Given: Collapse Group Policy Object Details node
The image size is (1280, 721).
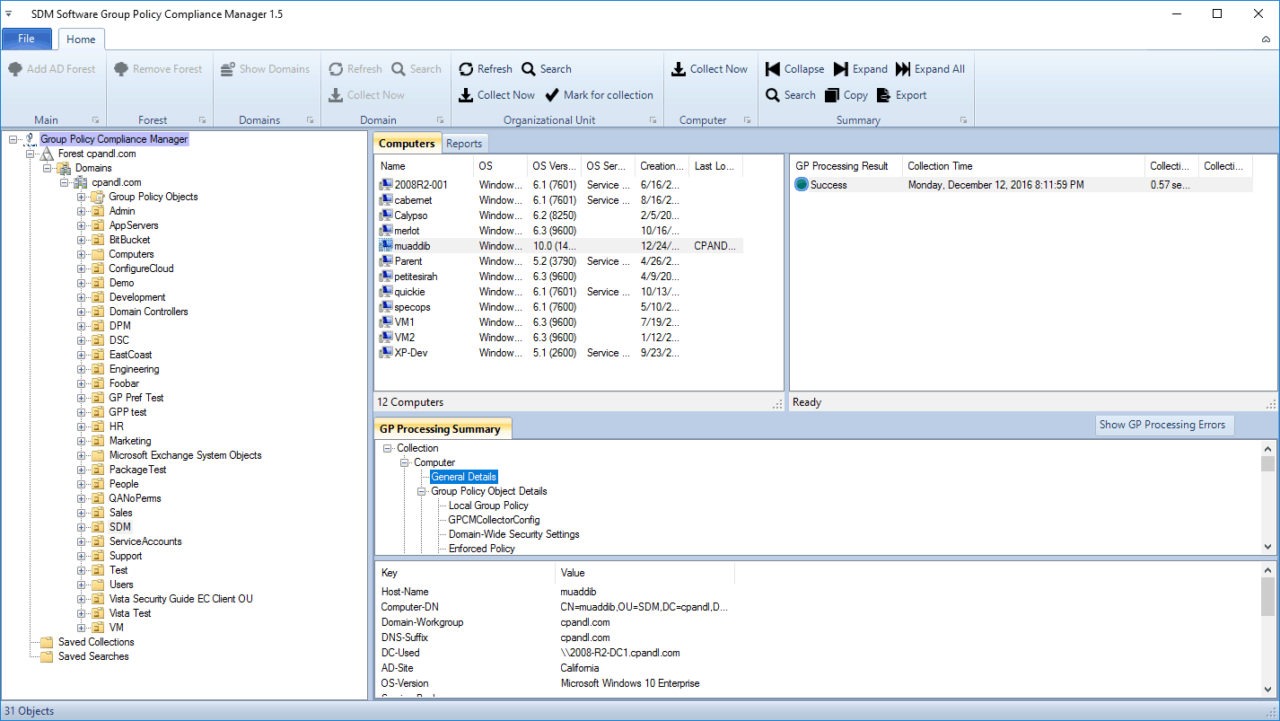Looking at the screenshot, I should [422, 492].
